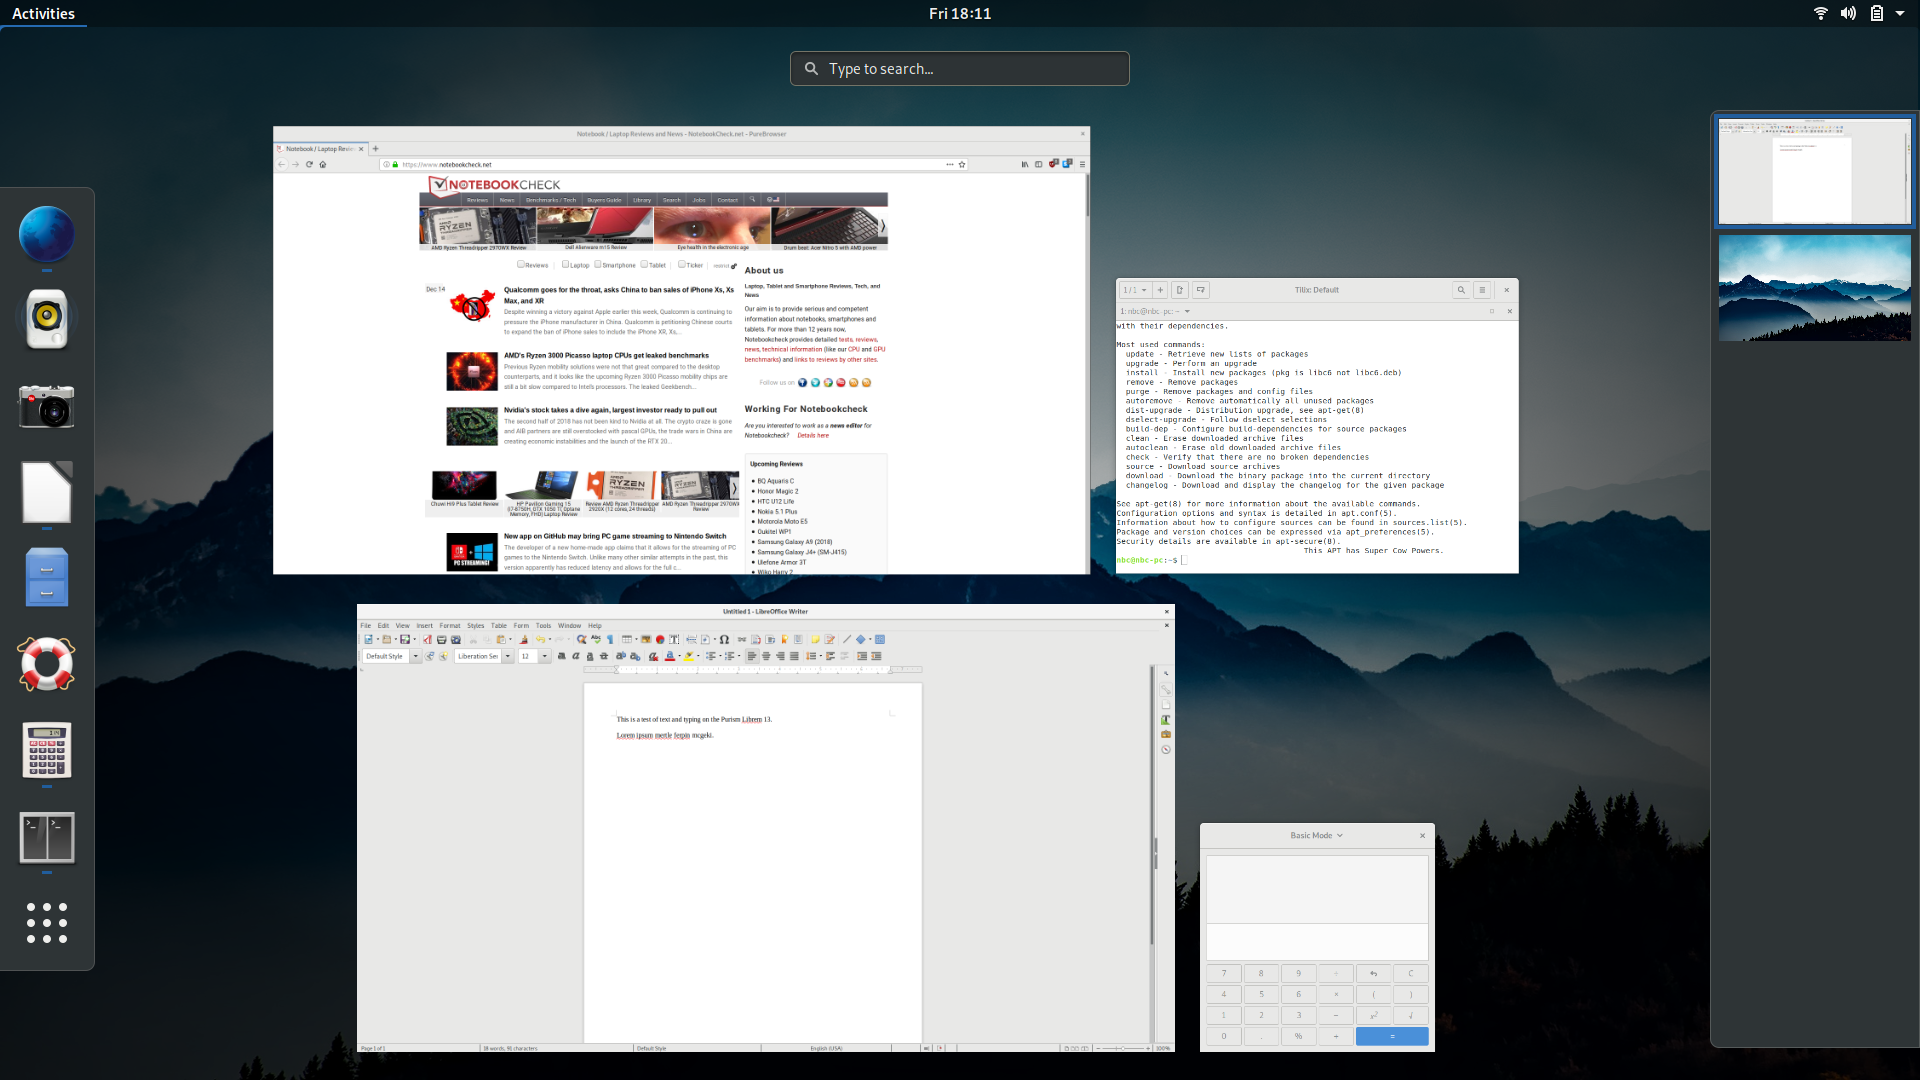The width and height of the screenshot is (1920, 1080).
Task: Click the Type to search field
Action: (x=960, y=69)
